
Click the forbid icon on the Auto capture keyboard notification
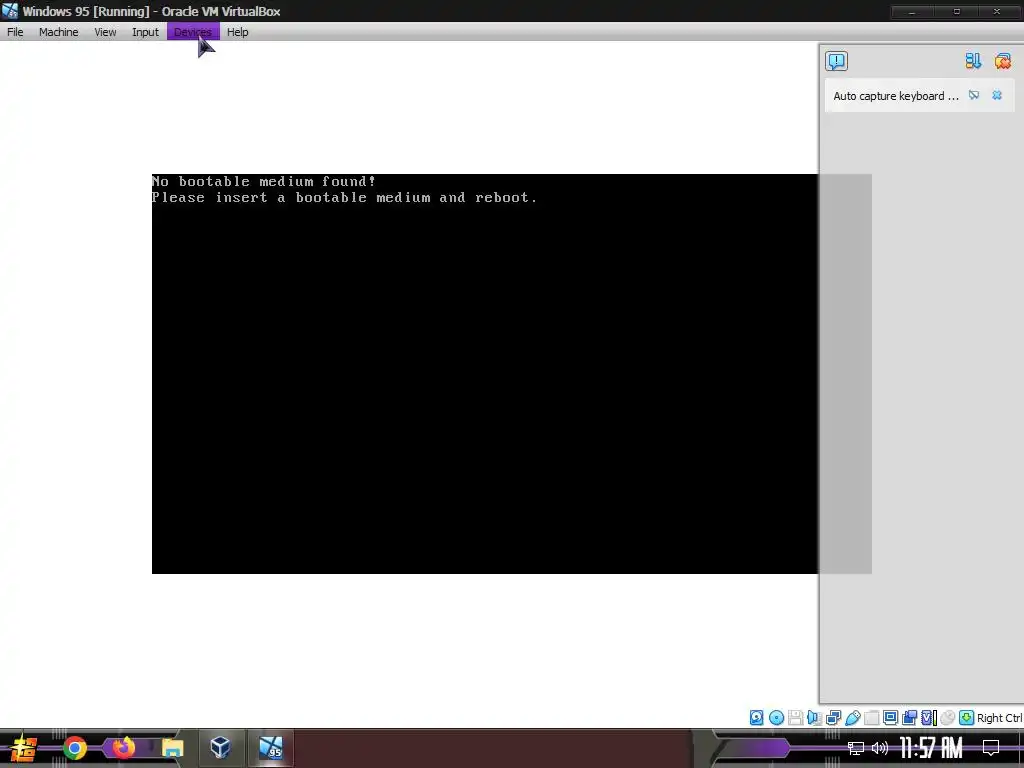click(974, 95)
